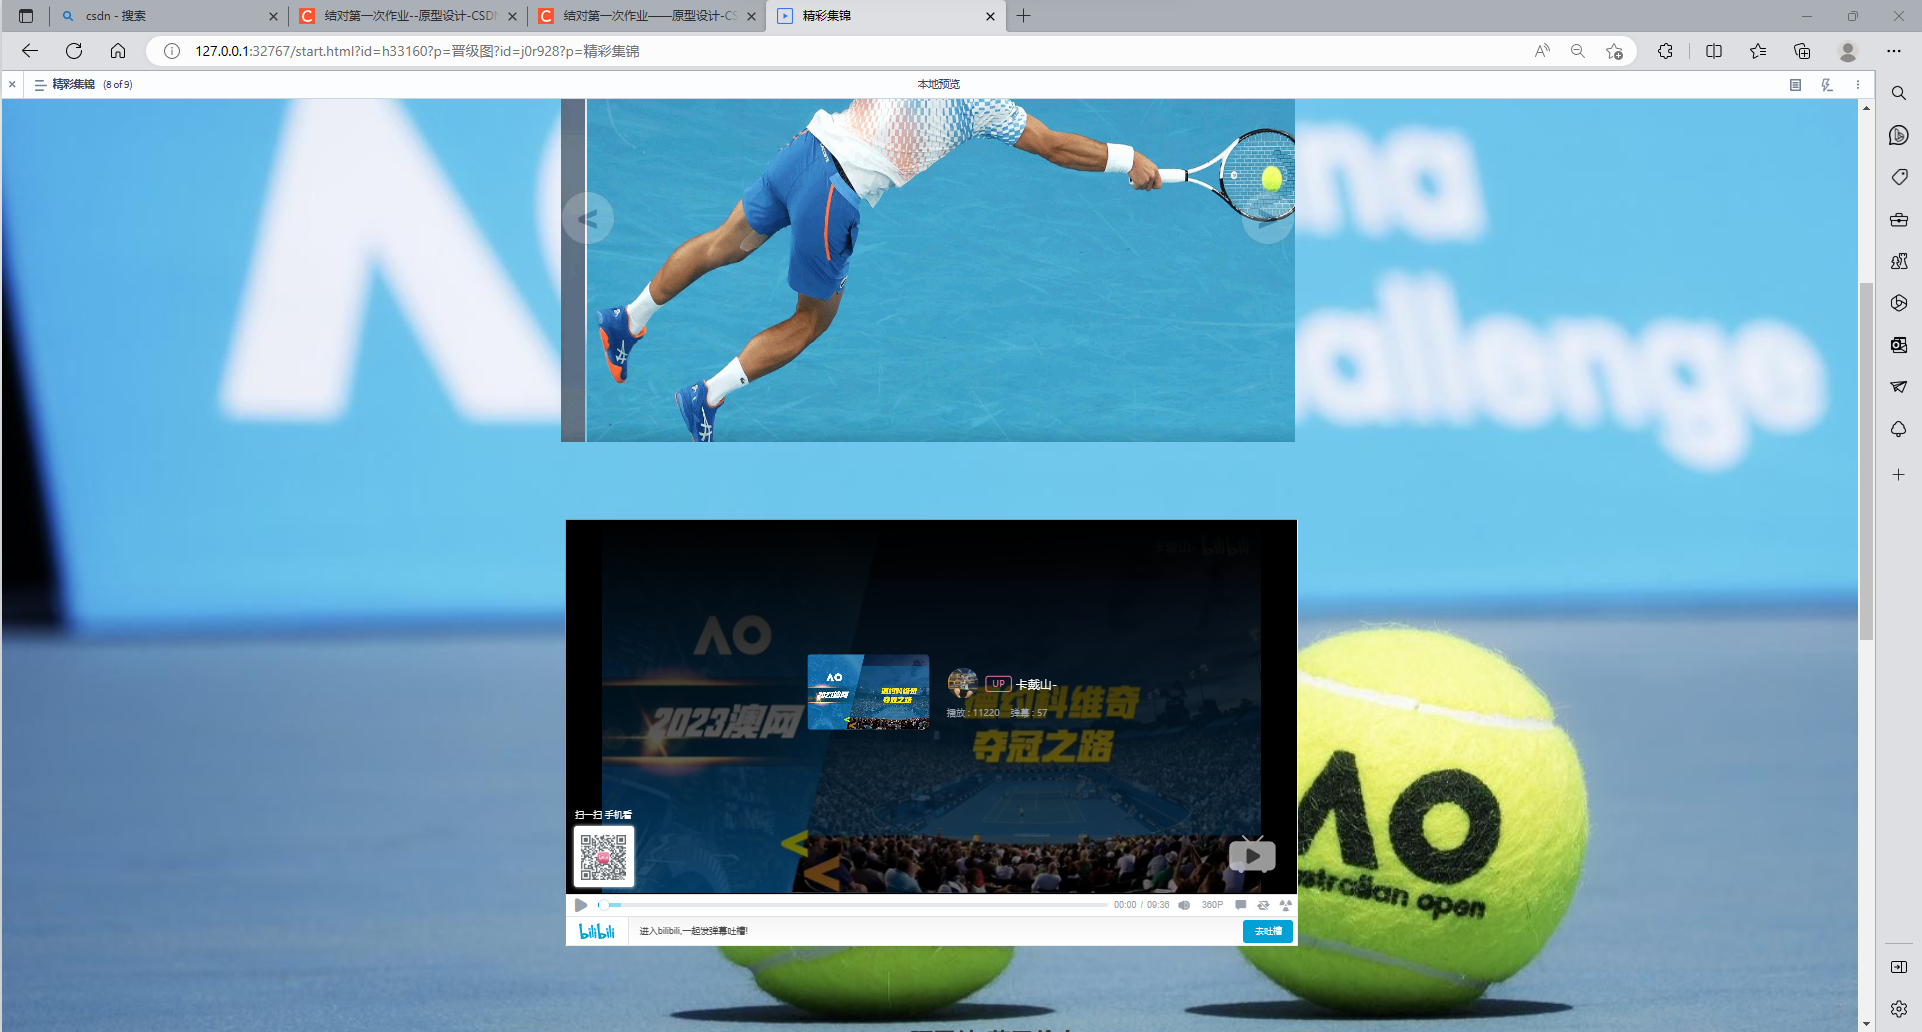Open the zoom out indicator
The image size is (1922, 1032).
(x=1578, y=51)
